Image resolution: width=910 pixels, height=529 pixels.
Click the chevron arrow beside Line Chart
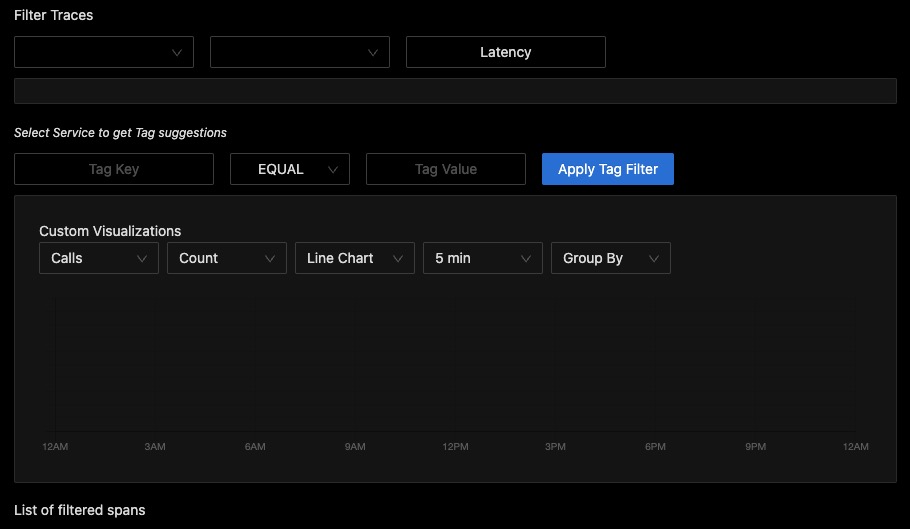point(398,258)
